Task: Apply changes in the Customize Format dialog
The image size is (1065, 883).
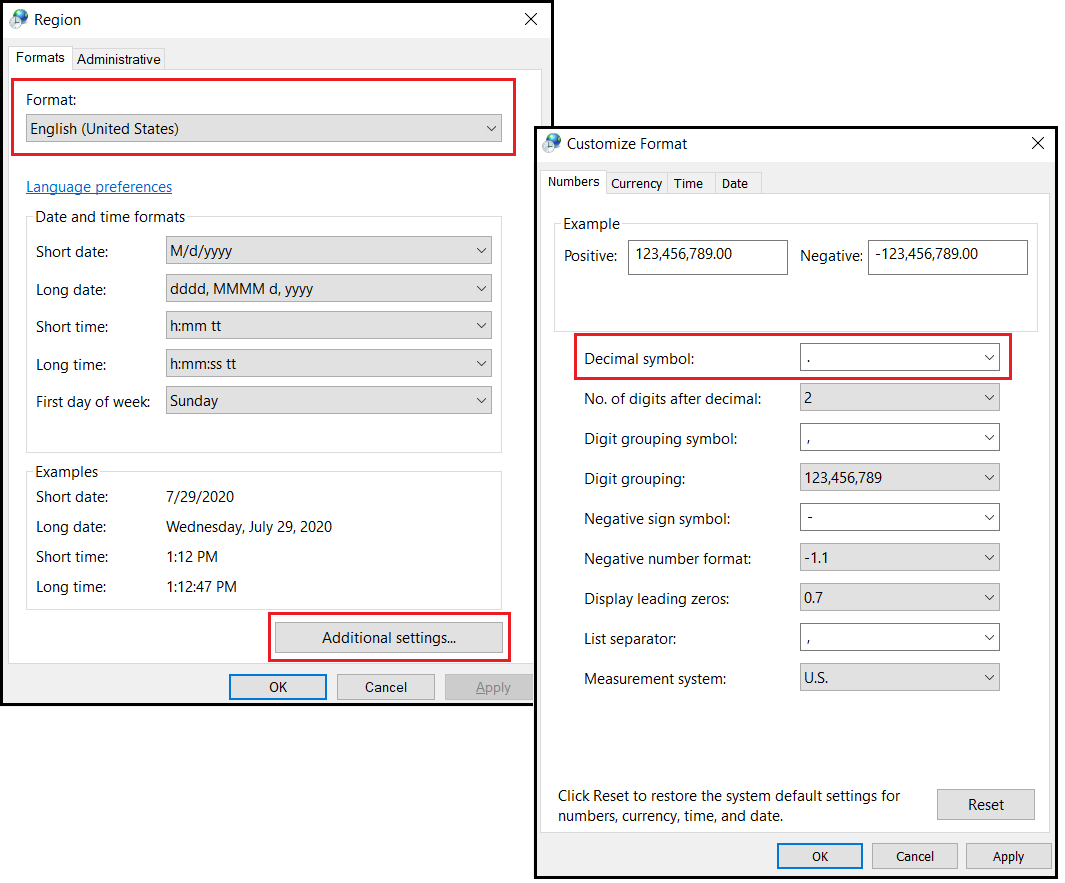Action: click(x=1008, y=856)
